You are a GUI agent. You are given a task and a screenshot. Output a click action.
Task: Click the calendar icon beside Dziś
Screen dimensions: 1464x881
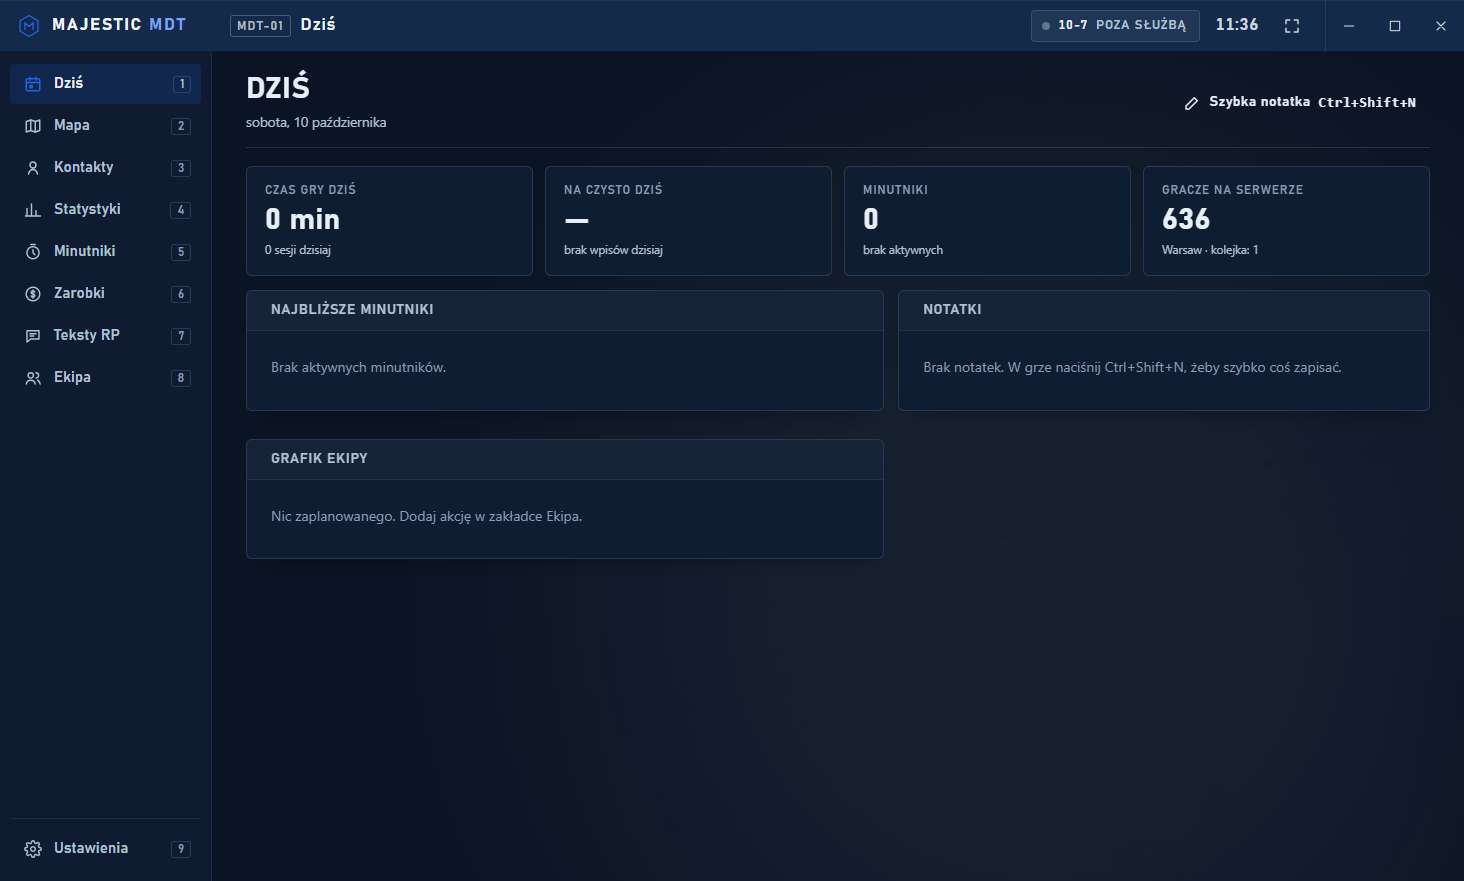pos(33,84)
